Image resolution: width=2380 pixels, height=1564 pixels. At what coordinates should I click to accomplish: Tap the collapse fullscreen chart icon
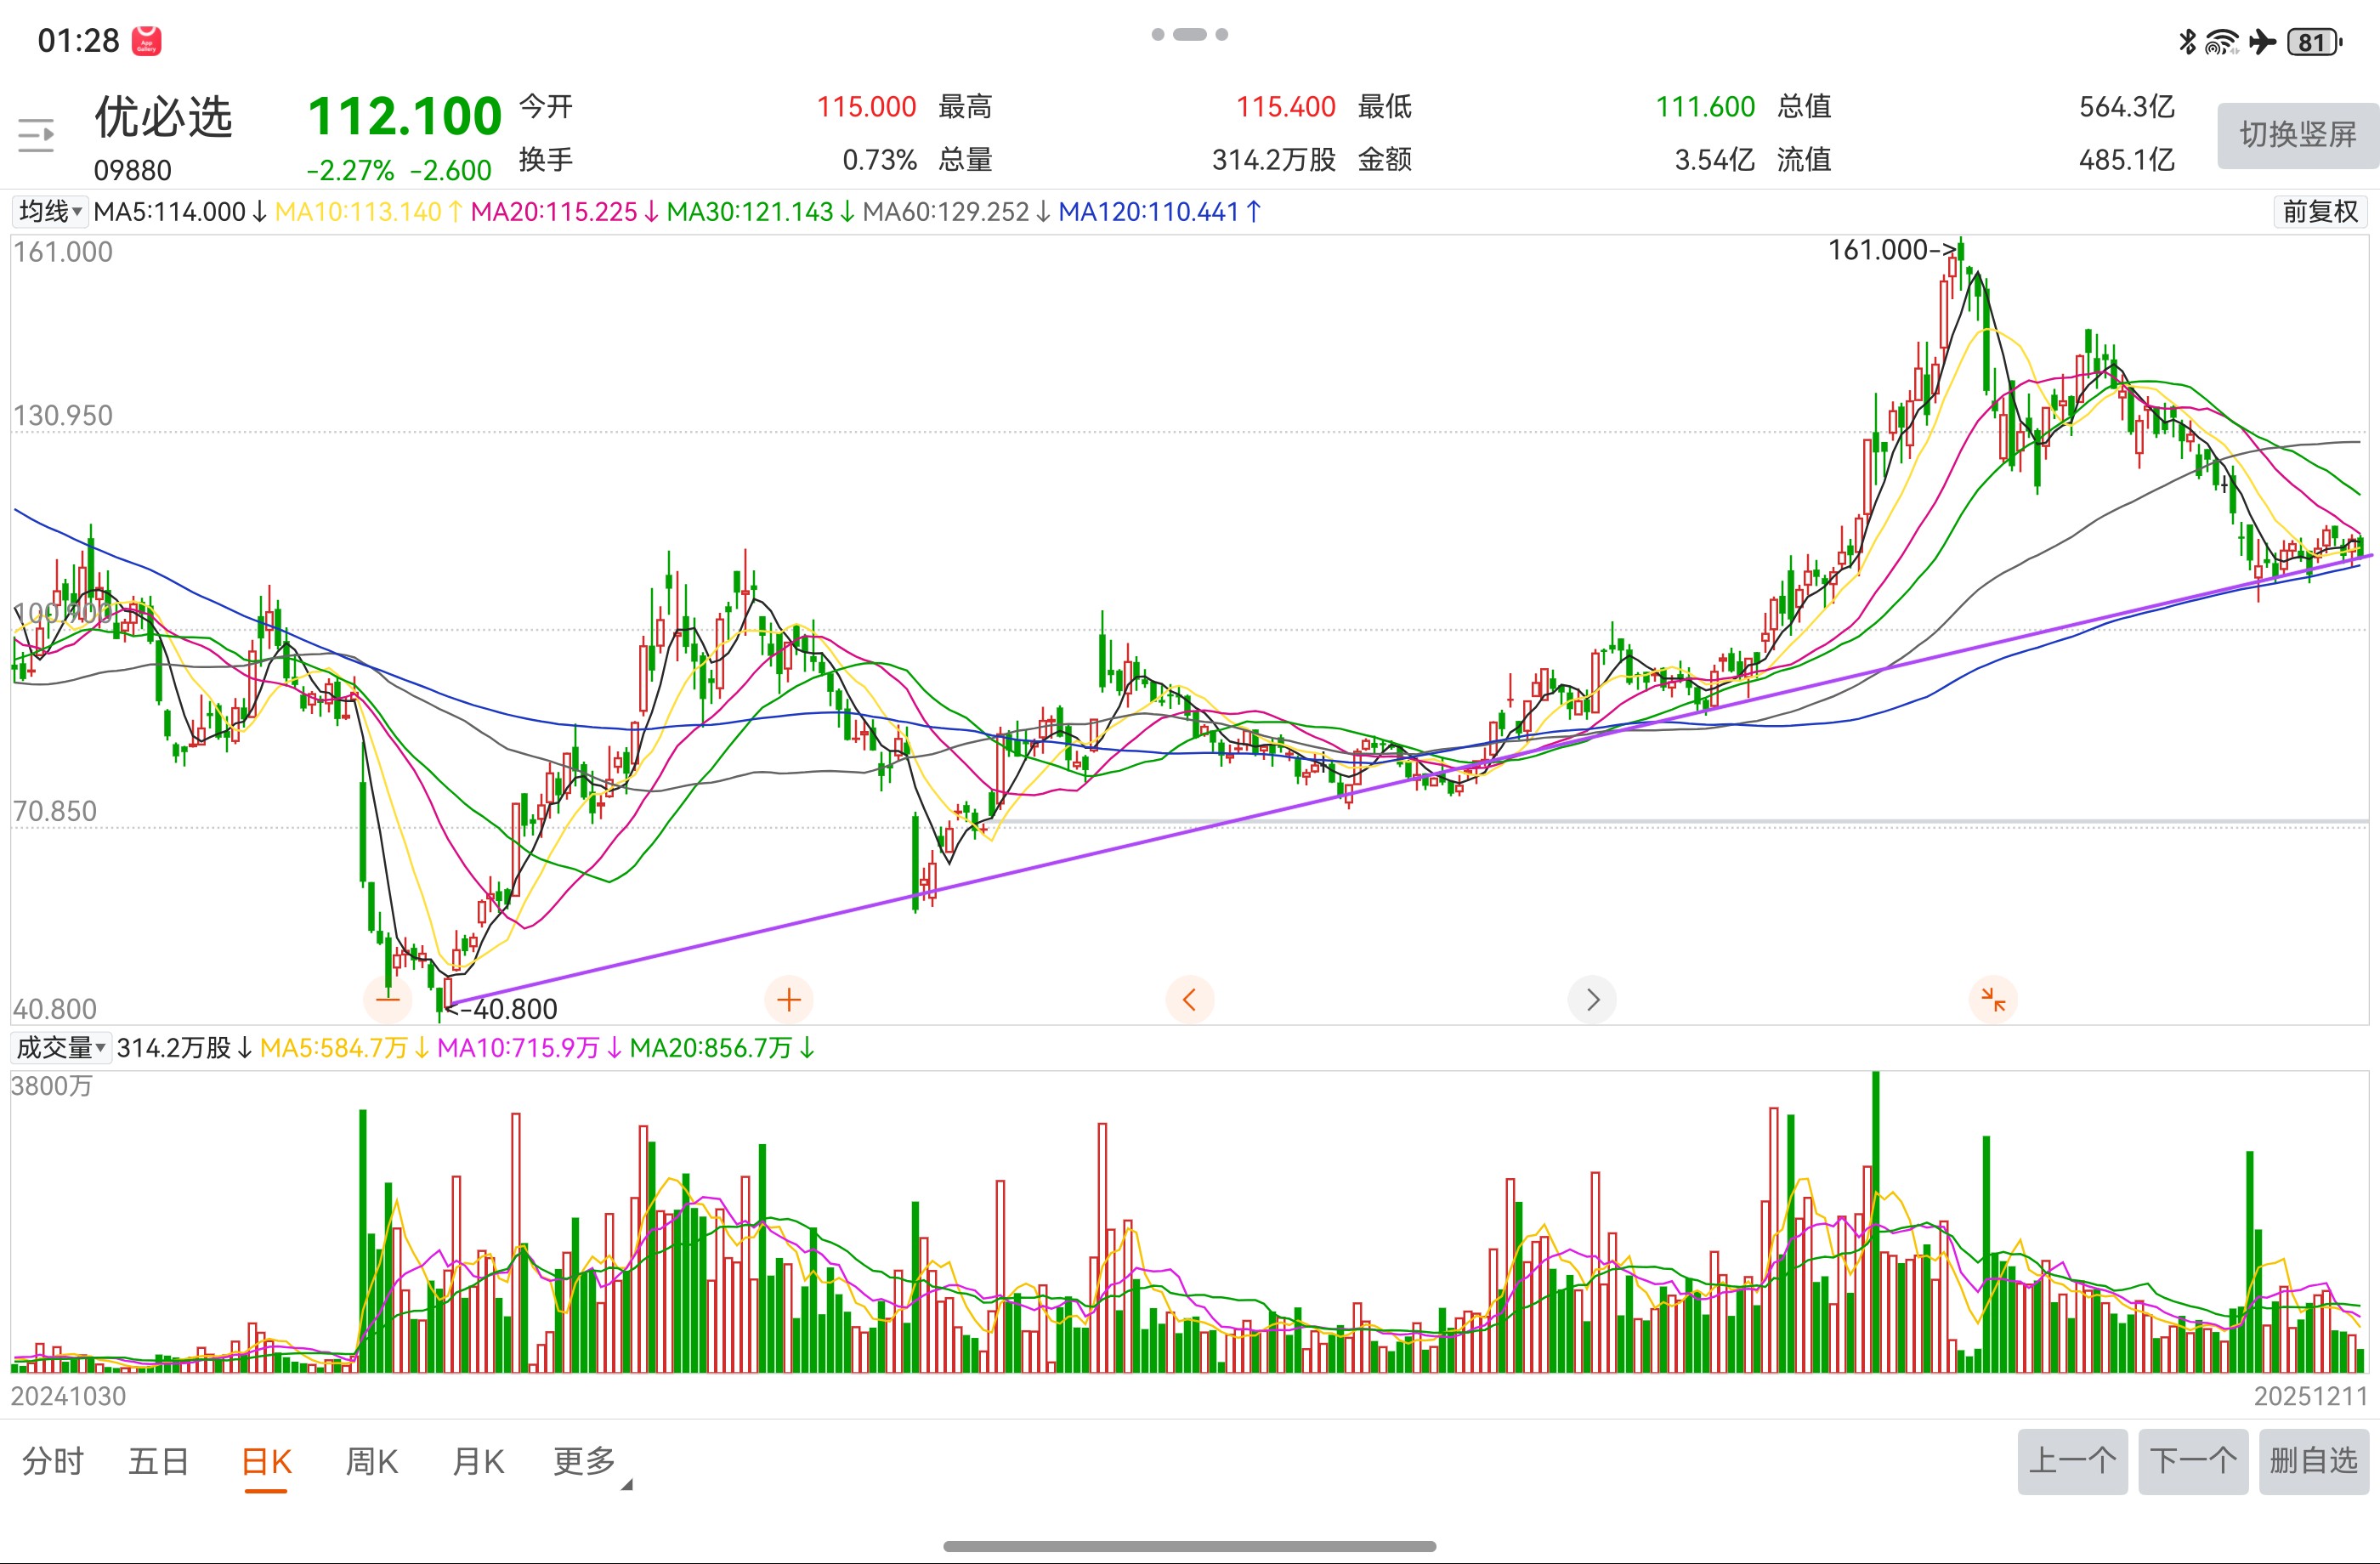(x=1992, y=999)
